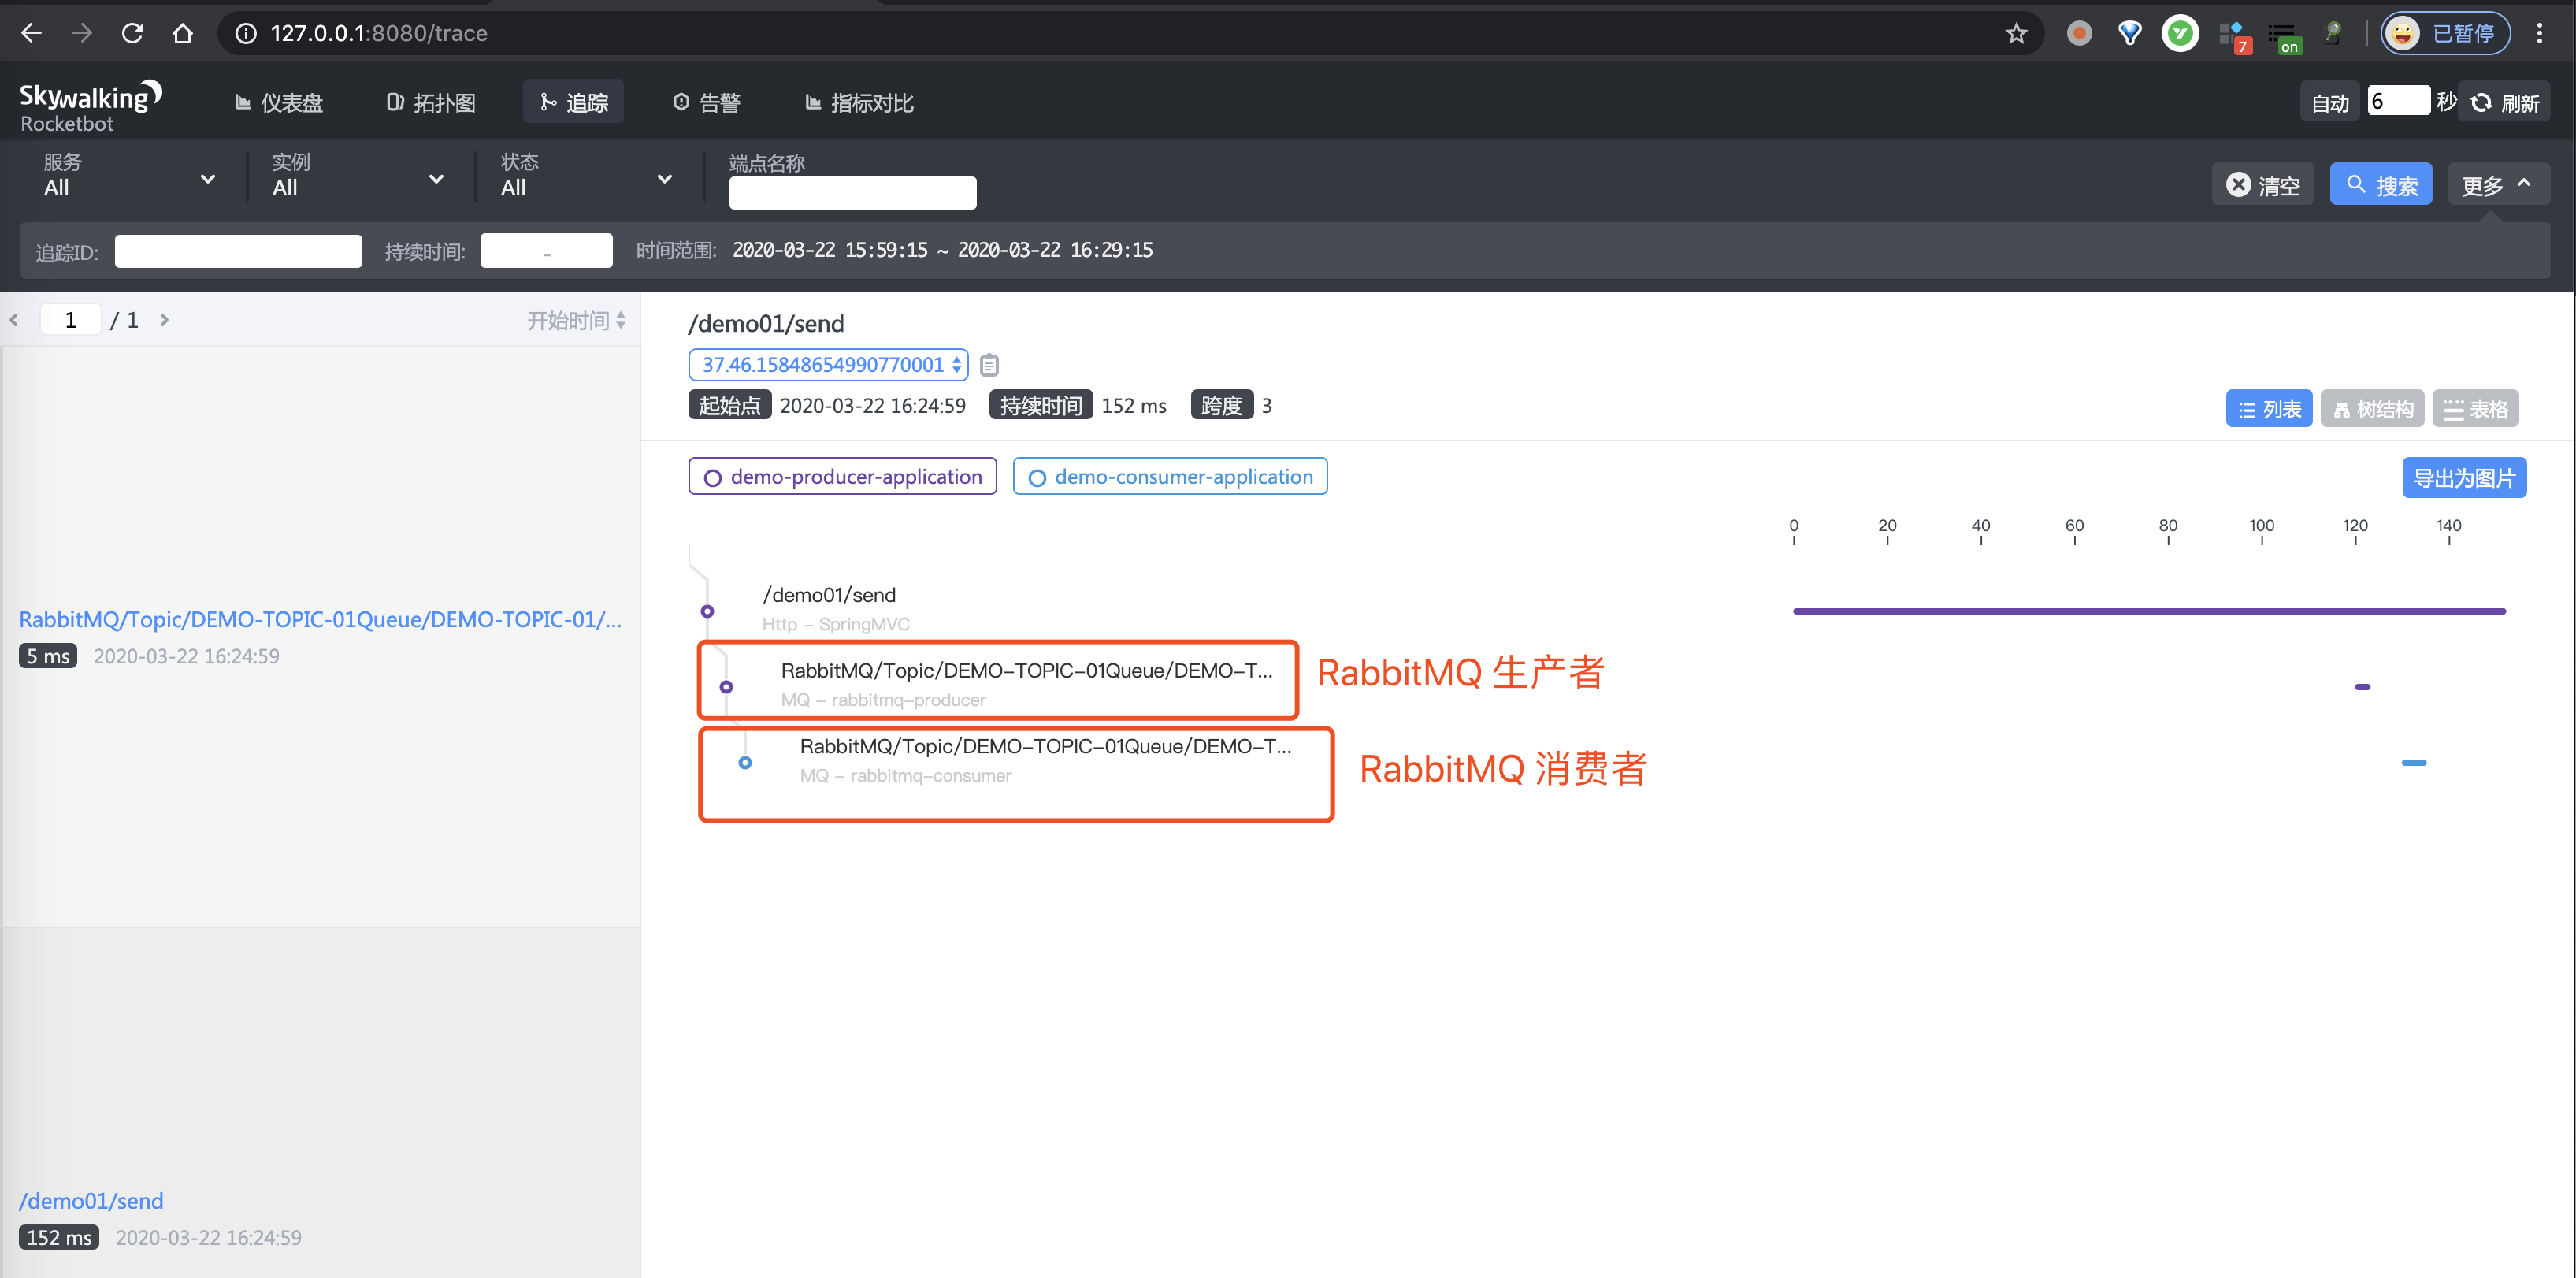
Task: Go back using browser back arrow
Action: (x=31, y=33)
